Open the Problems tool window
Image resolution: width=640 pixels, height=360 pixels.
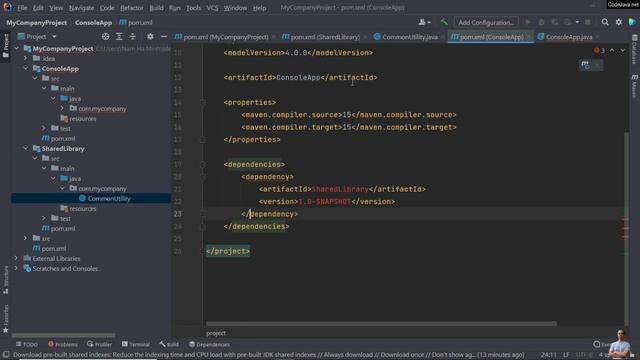point(62,344)
